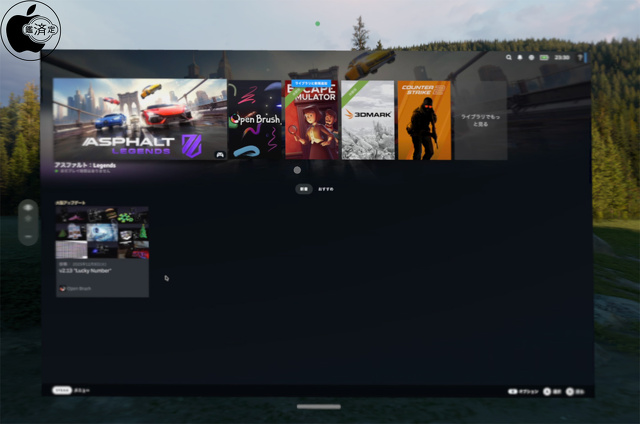
Task: Click the visionOS window bar below Steam window
Action: click(319, 406)
